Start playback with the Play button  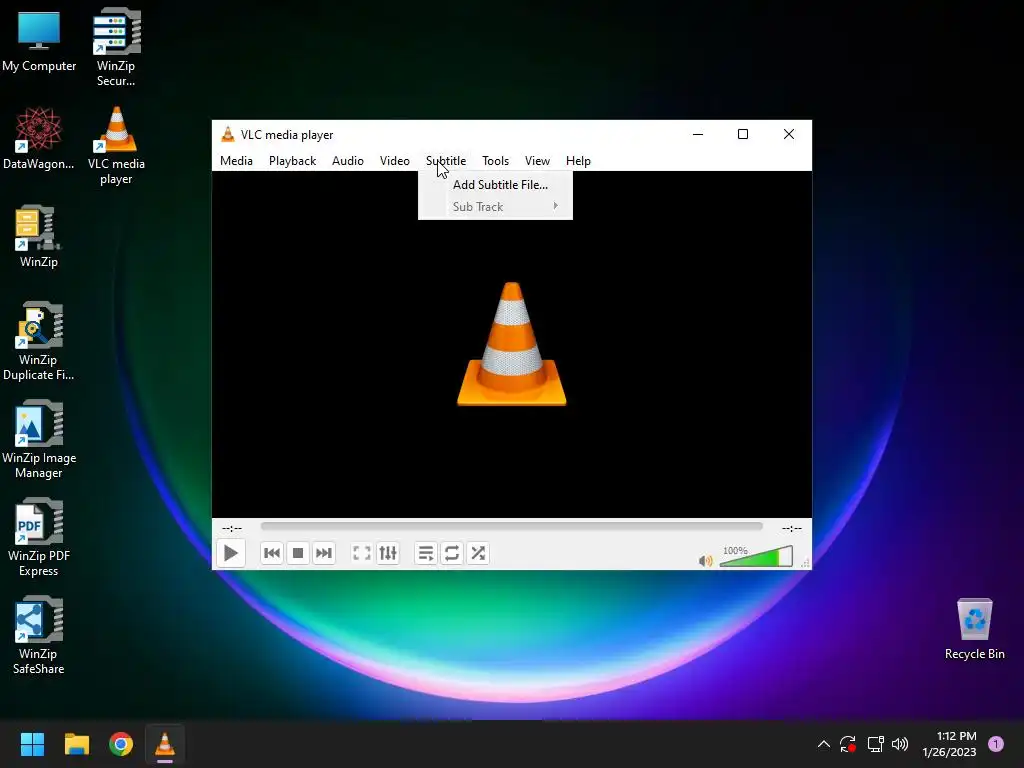pos(231,553)
